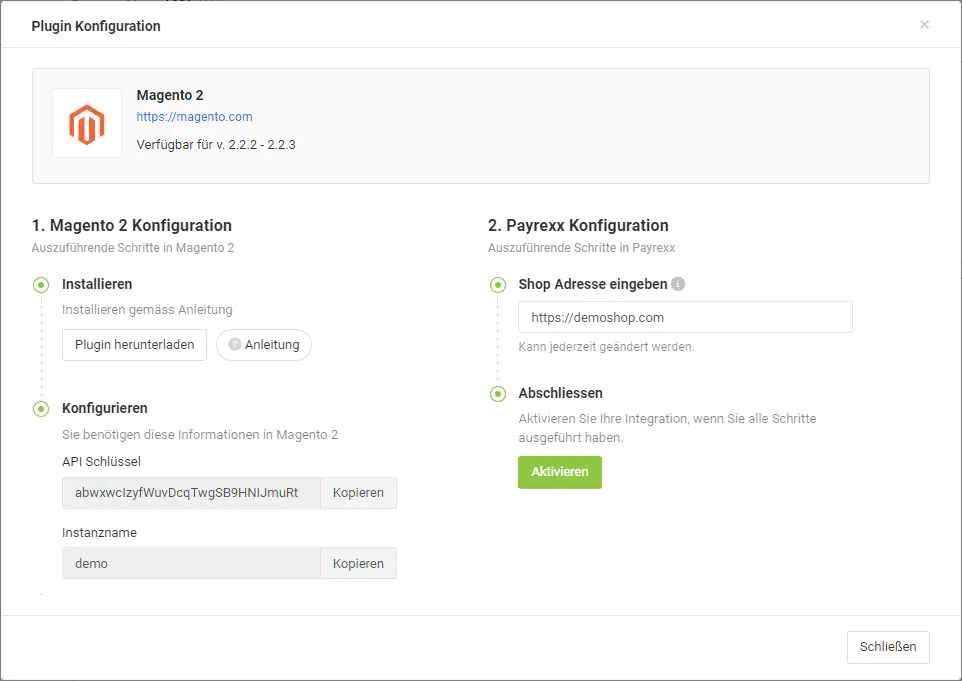The height and width of the screenshot is (681, 962).
Task: Click the Instanzname field containing demo
Action: 191,563
